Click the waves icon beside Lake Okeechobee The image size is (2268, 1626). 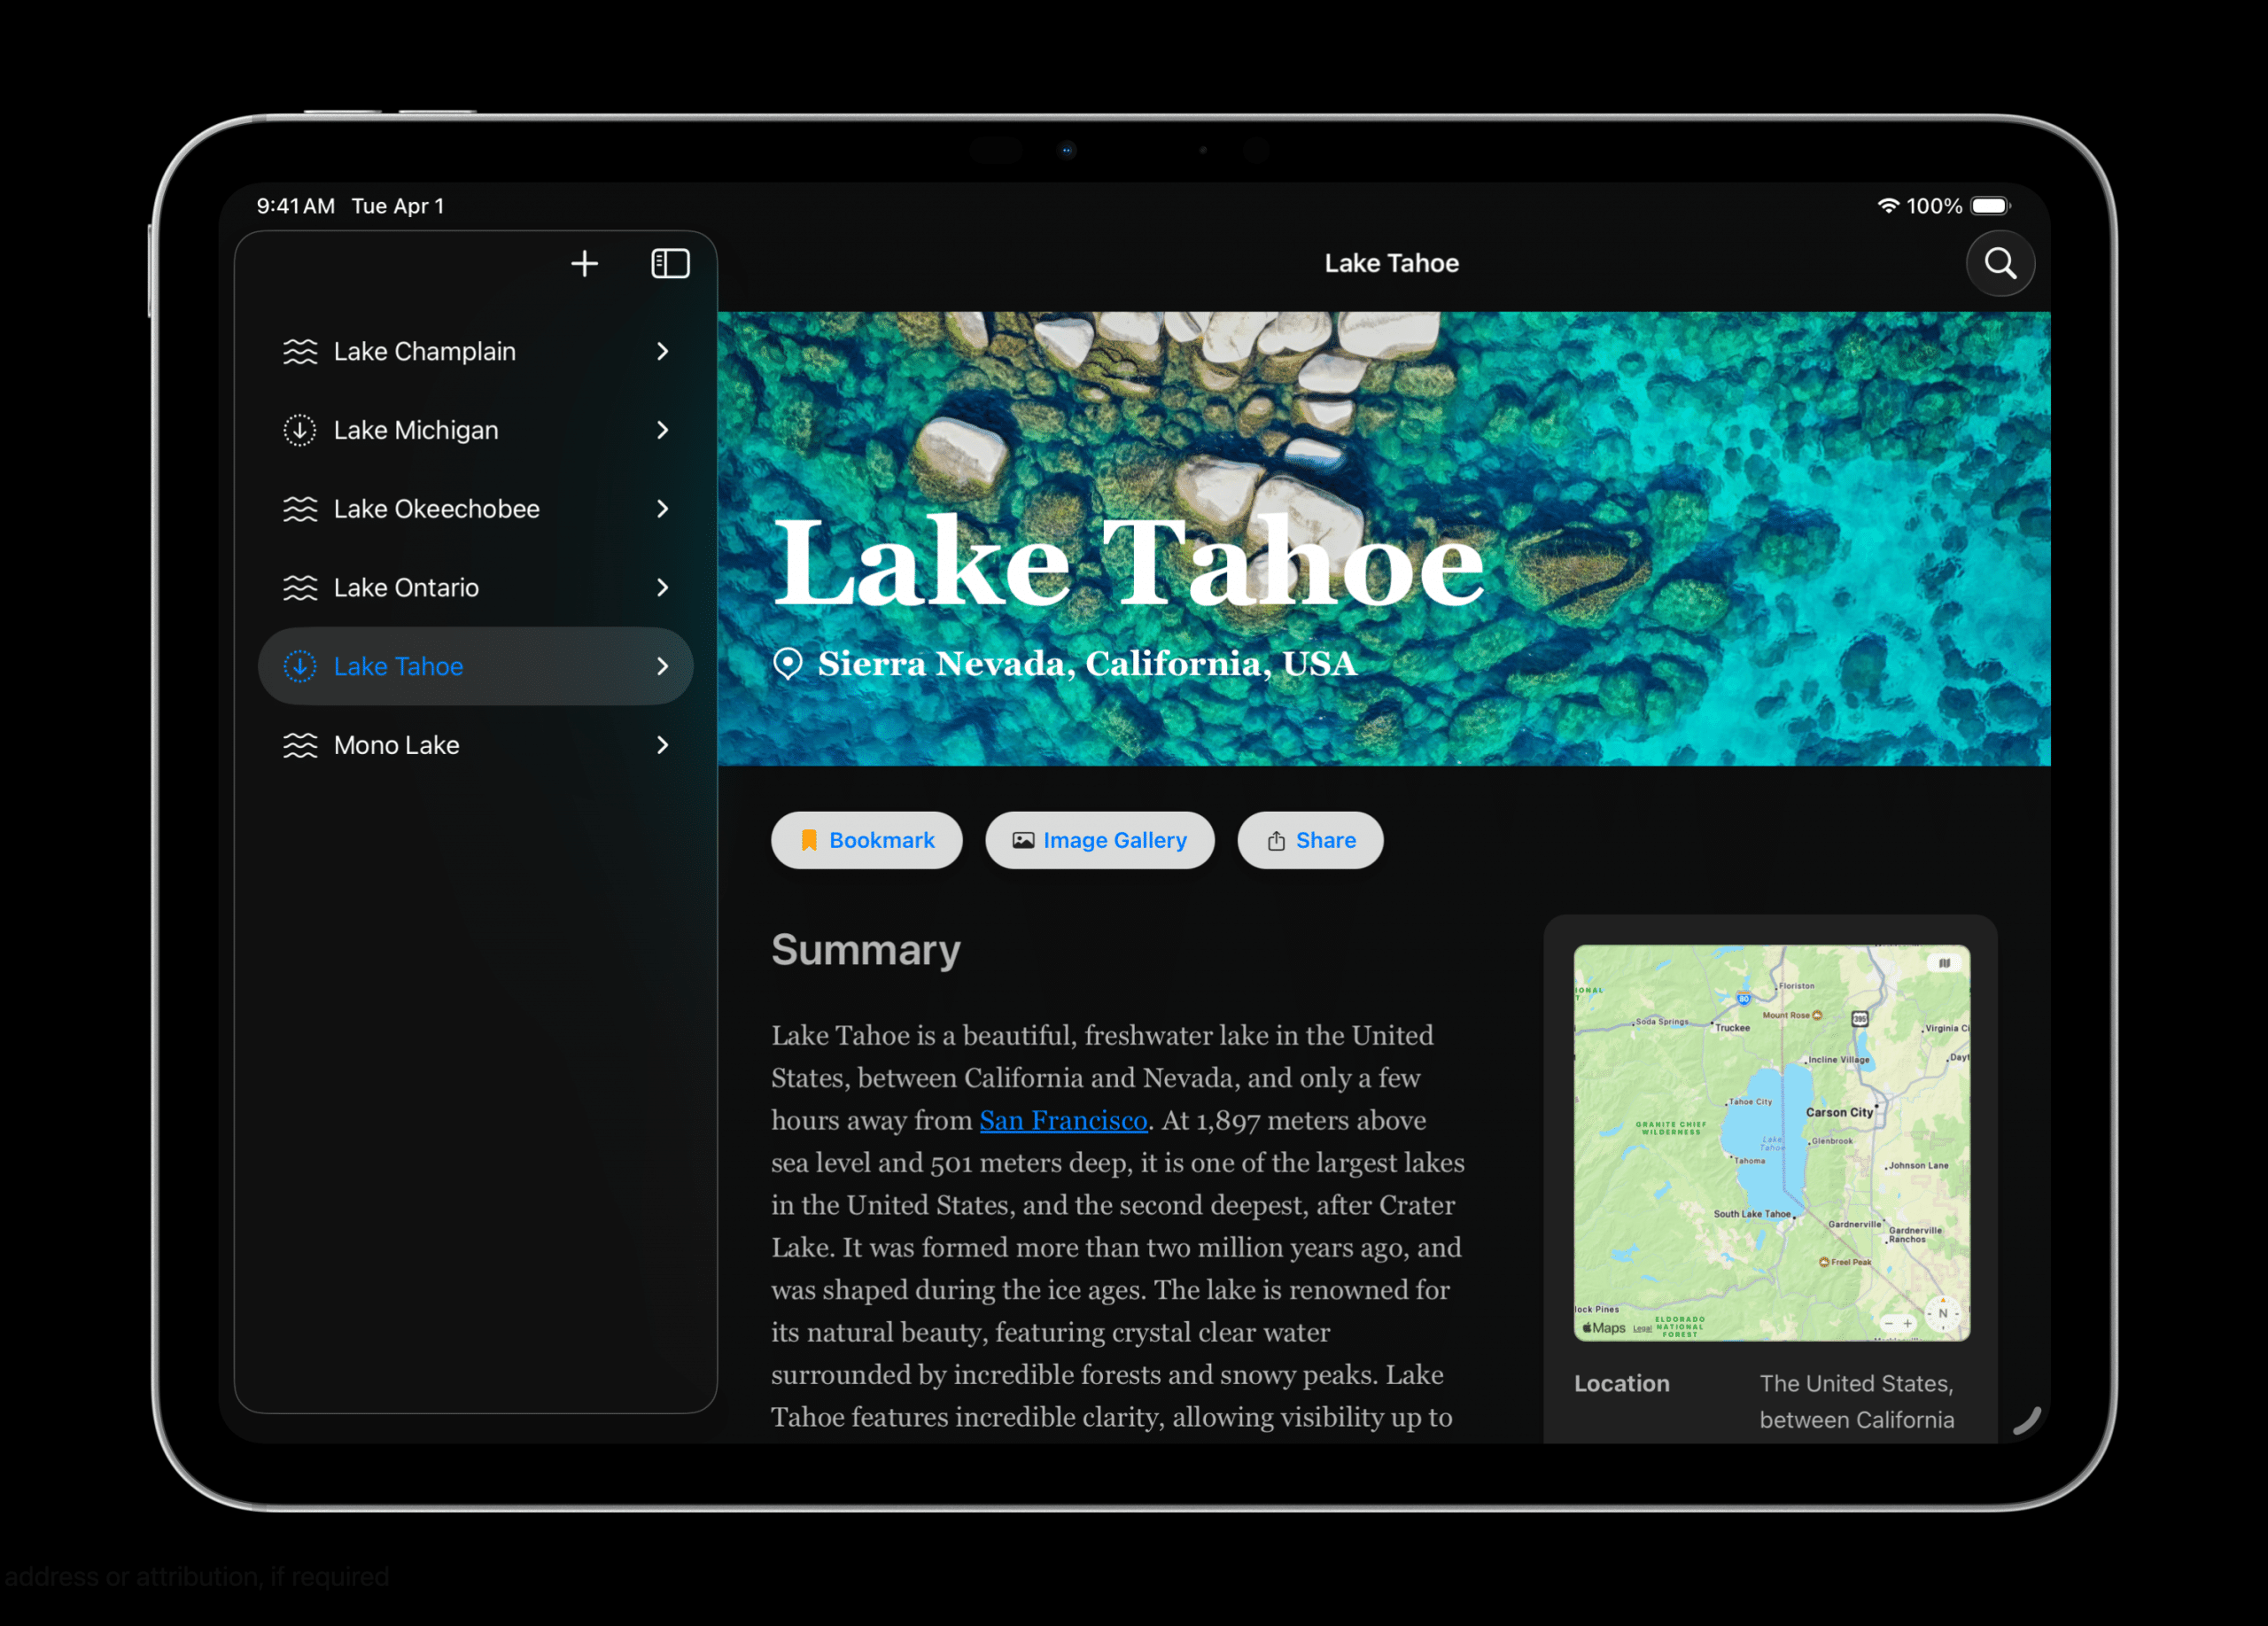click(300, 509)
